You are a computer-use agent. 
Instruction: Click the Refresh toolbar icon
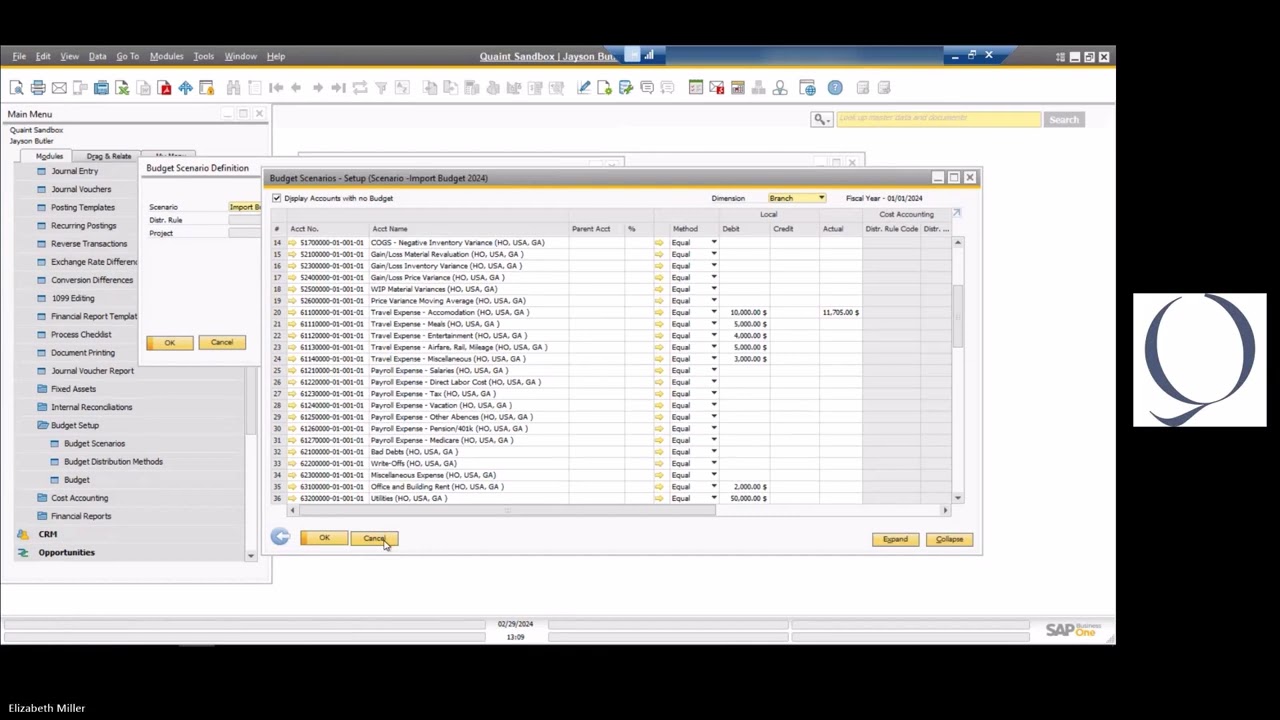coord(359,88)
